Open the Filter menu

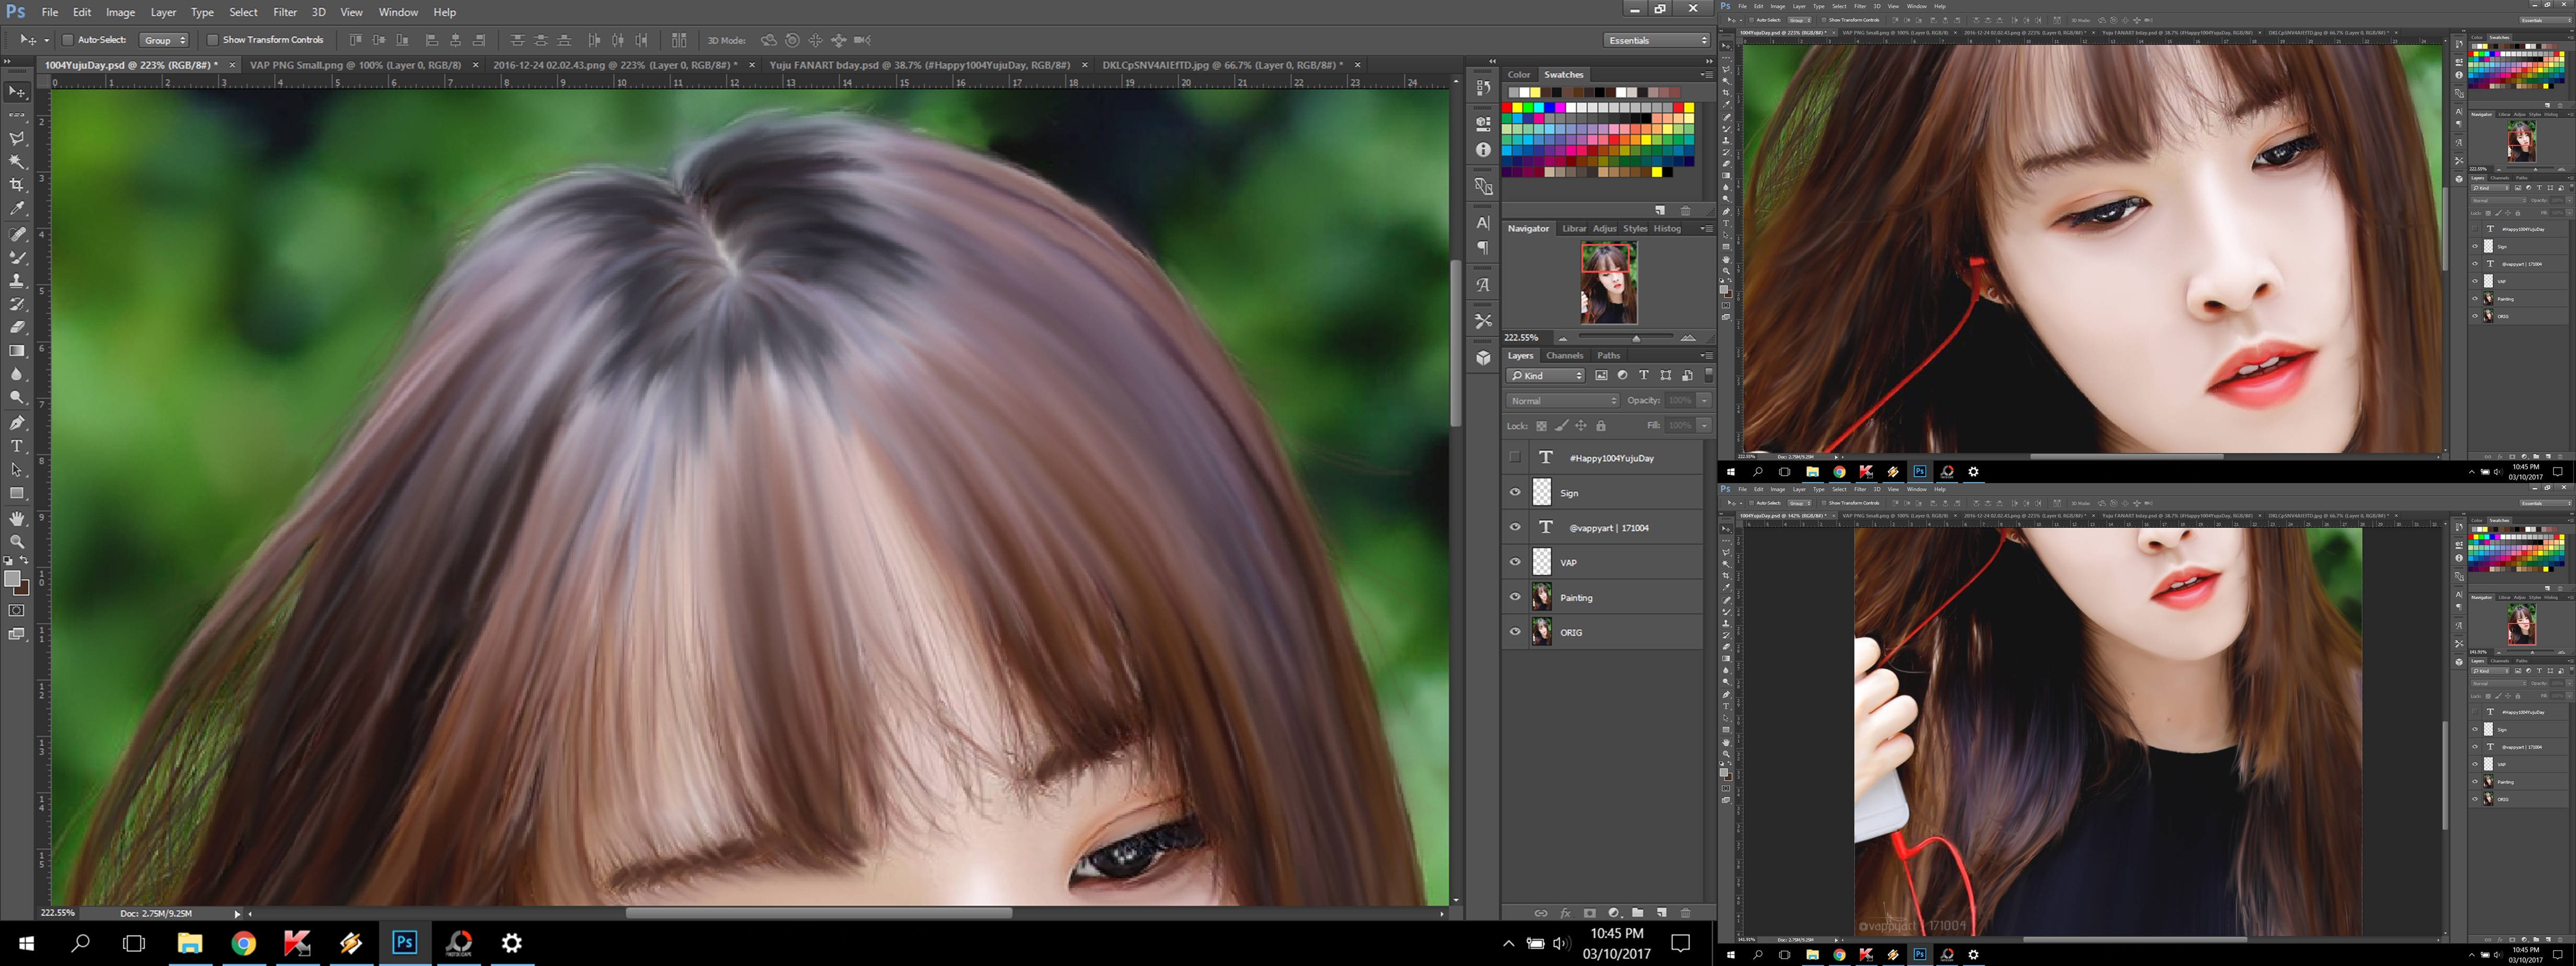point(285,12)
